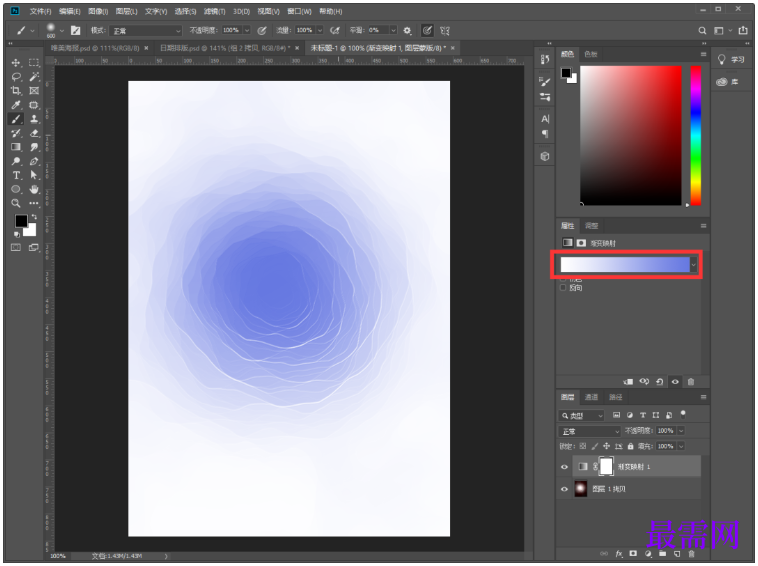Switch to the 通道 tab
Screen dimensions: 758x566
click(592, 397)
